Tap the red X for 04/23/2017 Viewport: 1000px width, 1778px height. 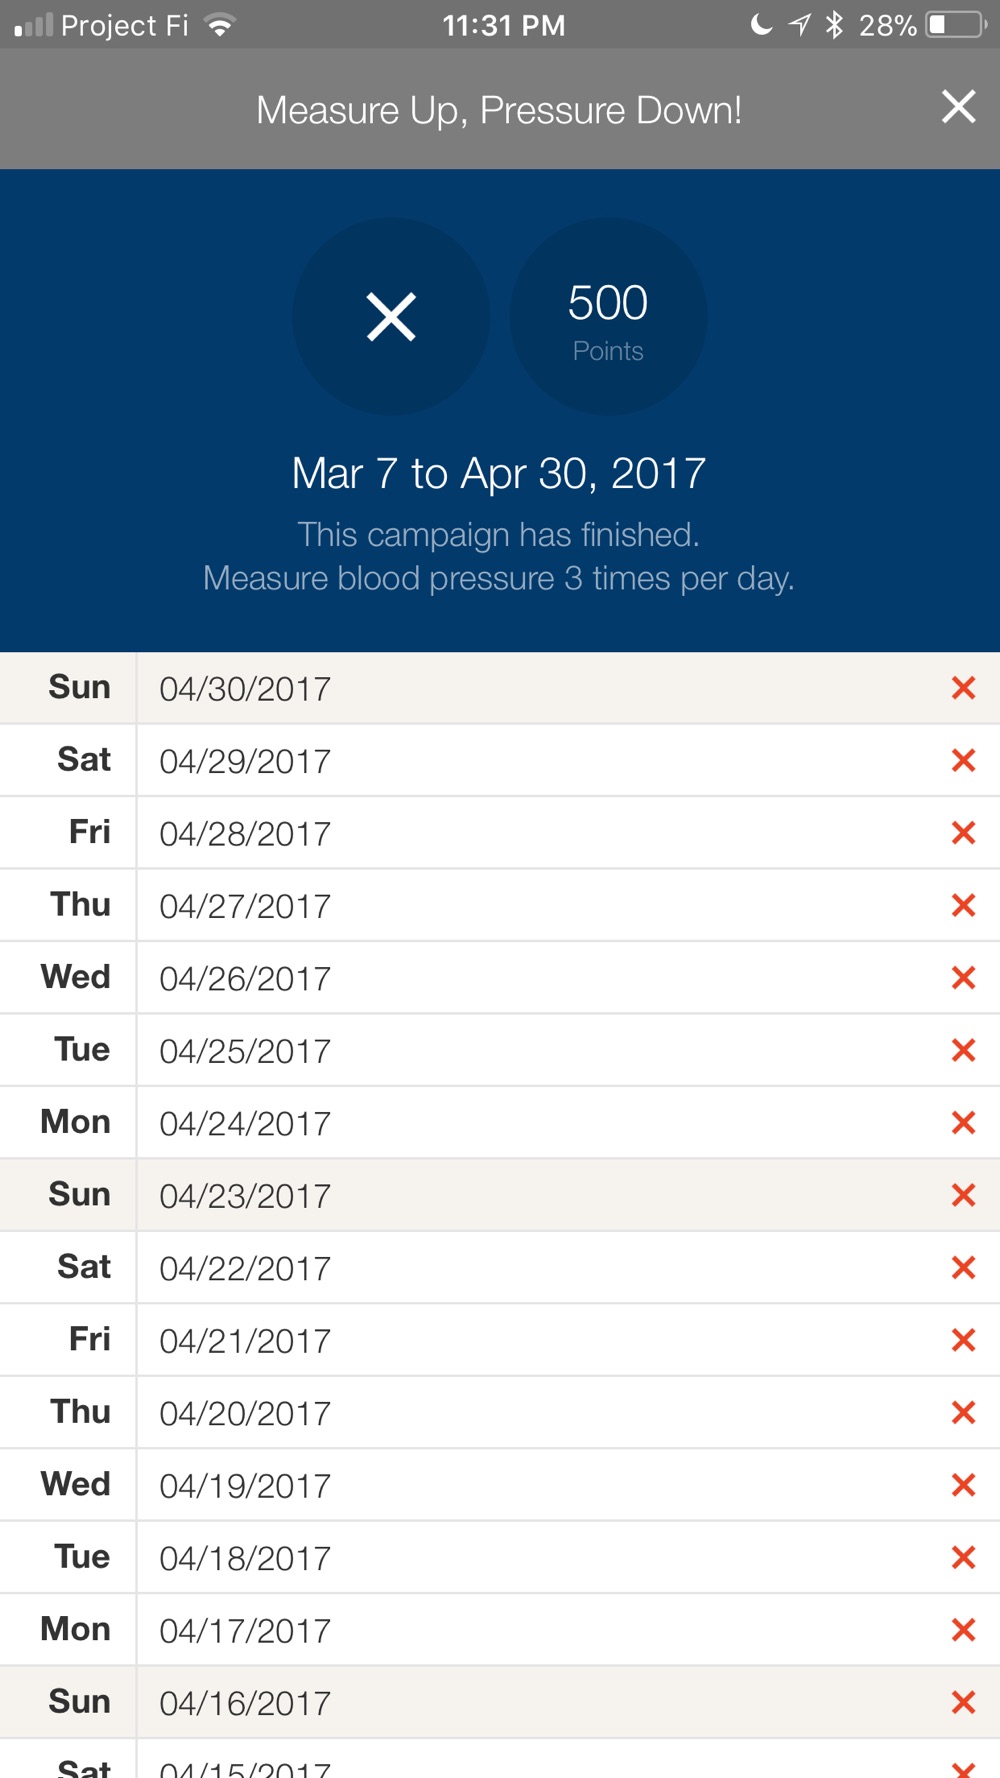[963, 1195]
